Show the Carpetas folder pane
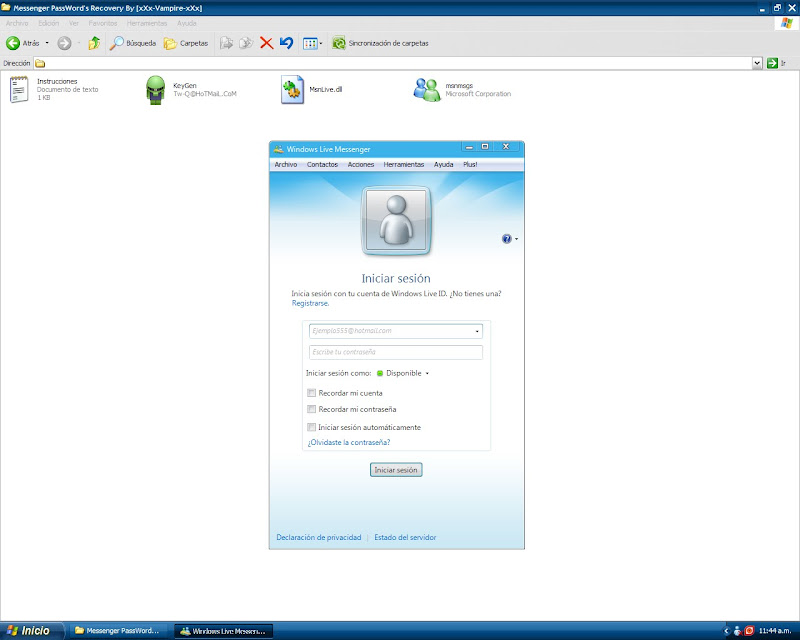The height and width of the screenshot is (640, 800). (x=186, y=43)
